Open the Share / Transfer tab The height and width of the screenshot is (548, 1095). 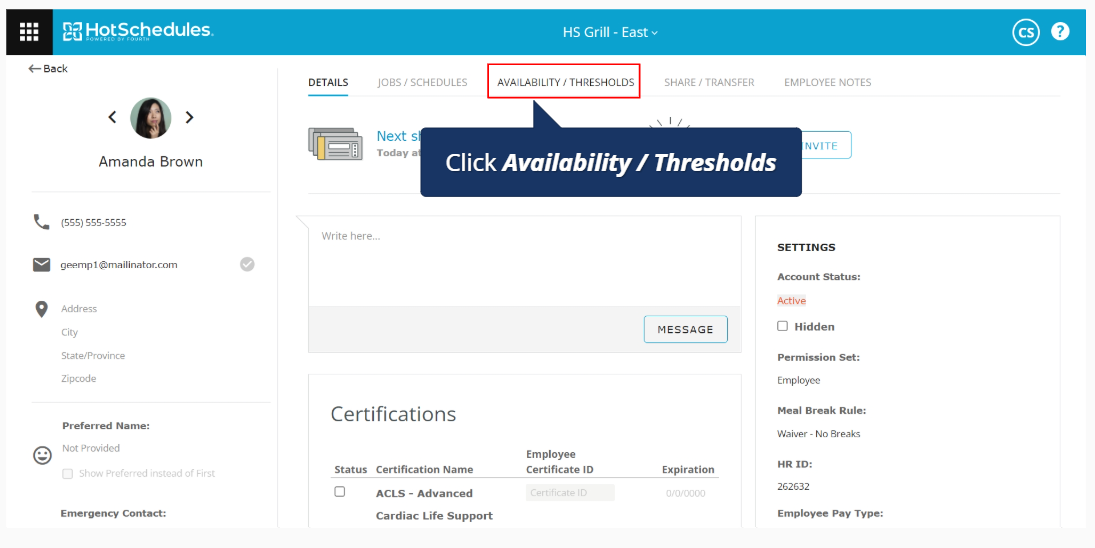click(x=709, y=82)
